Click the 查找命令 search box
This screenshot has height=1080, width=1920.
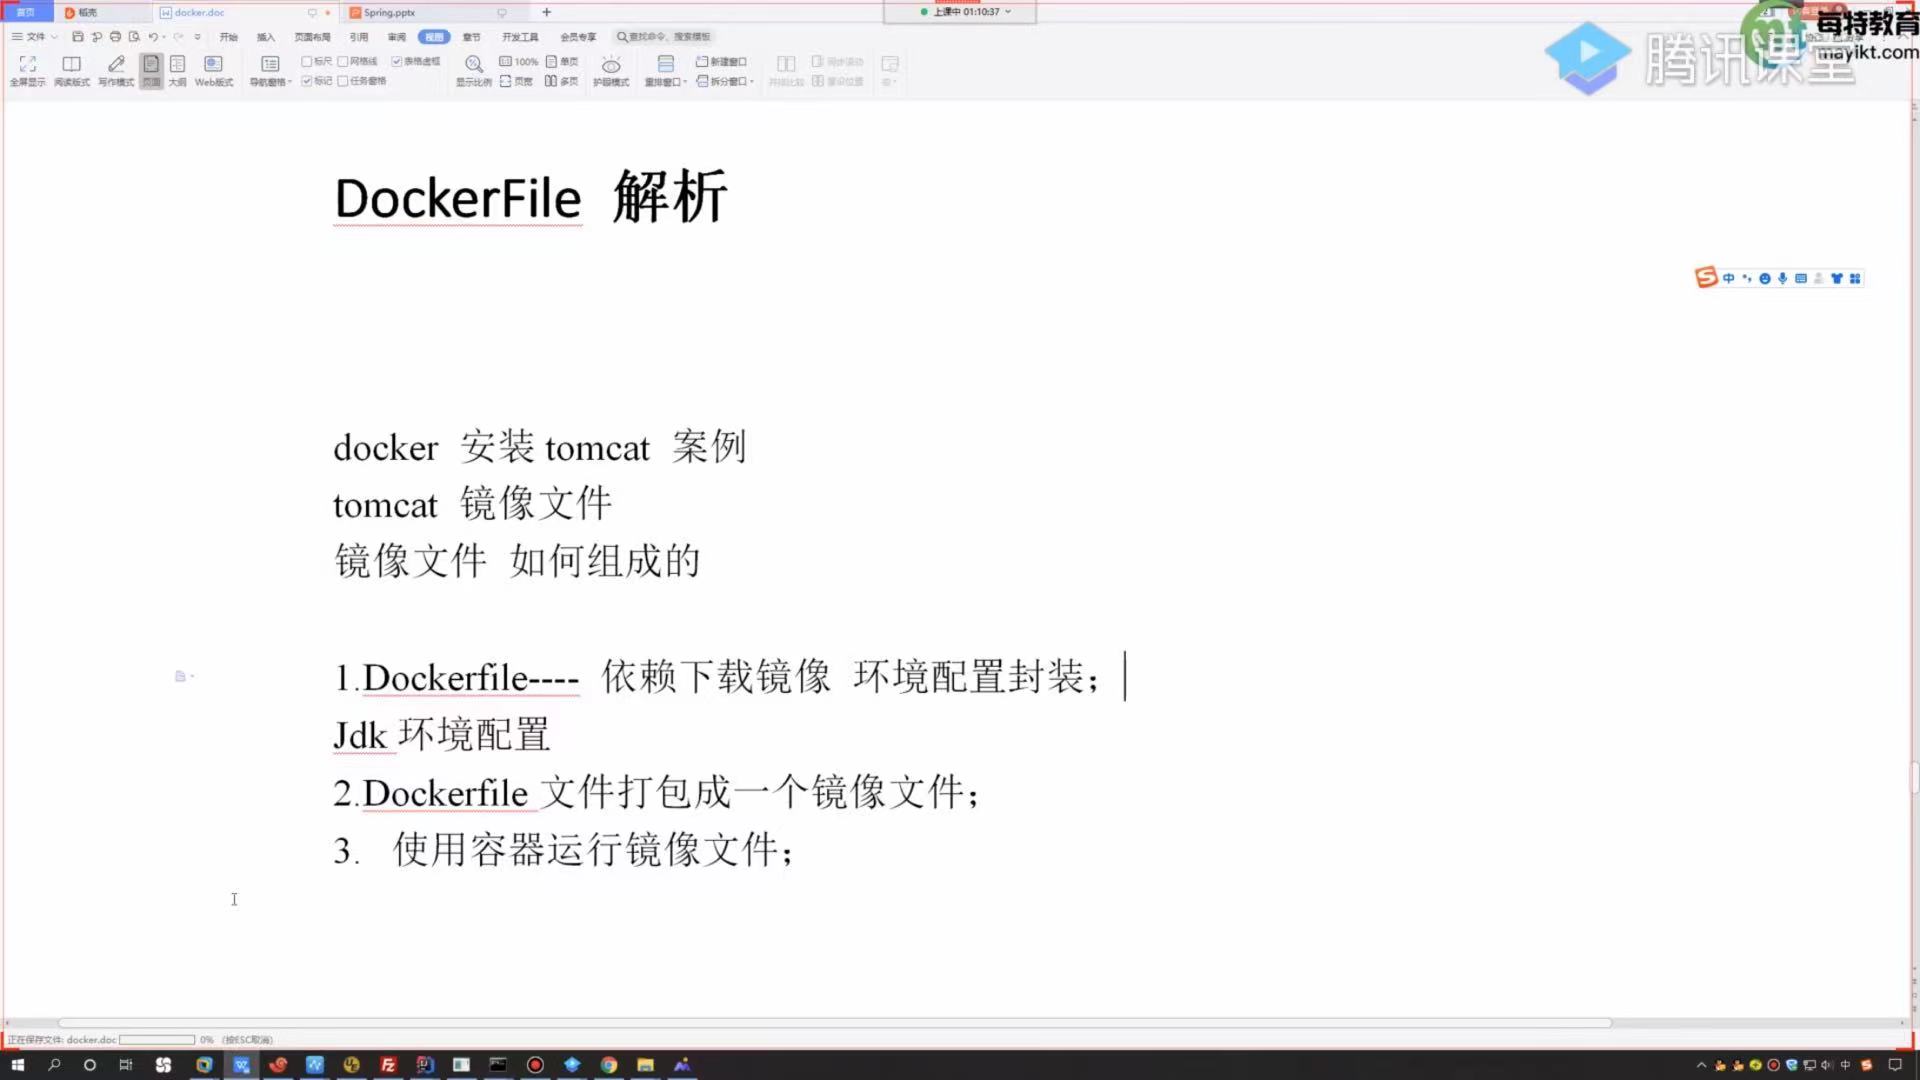pos(663,37)
